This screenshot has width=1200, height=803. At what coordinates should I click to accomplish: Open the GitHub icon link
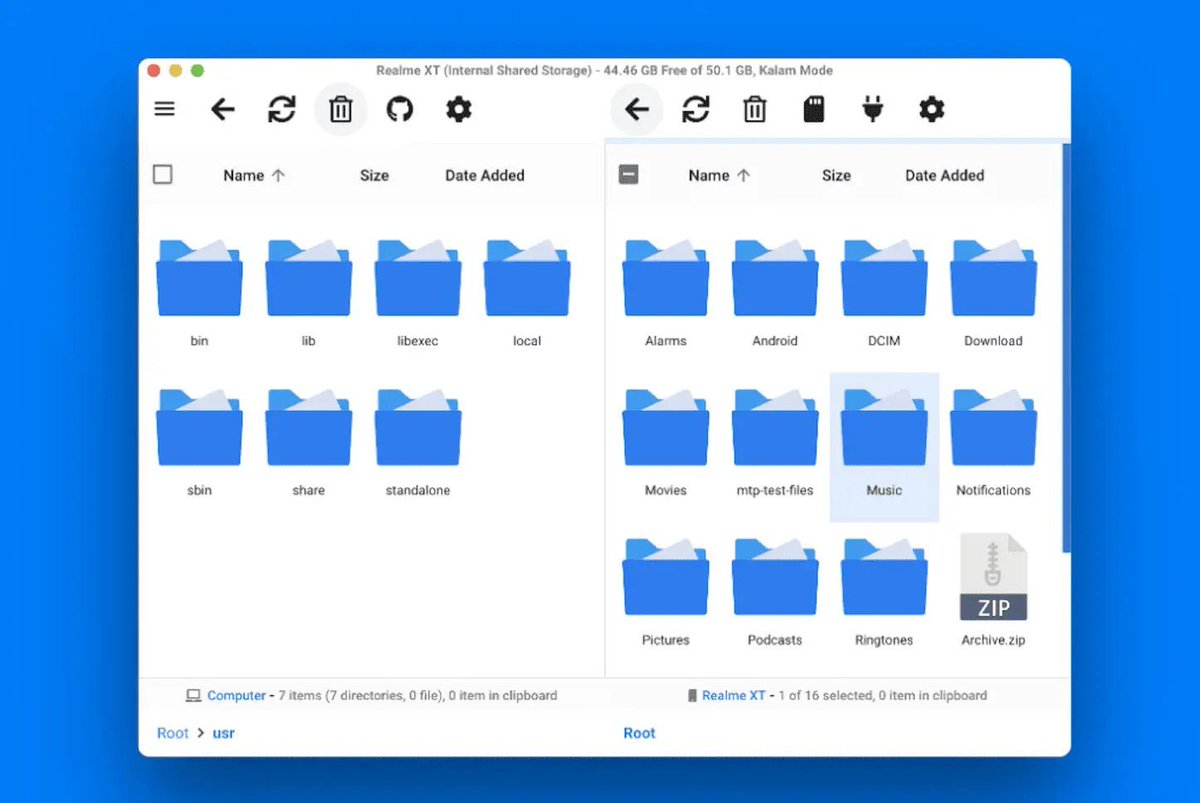click(x=400, y=109)
